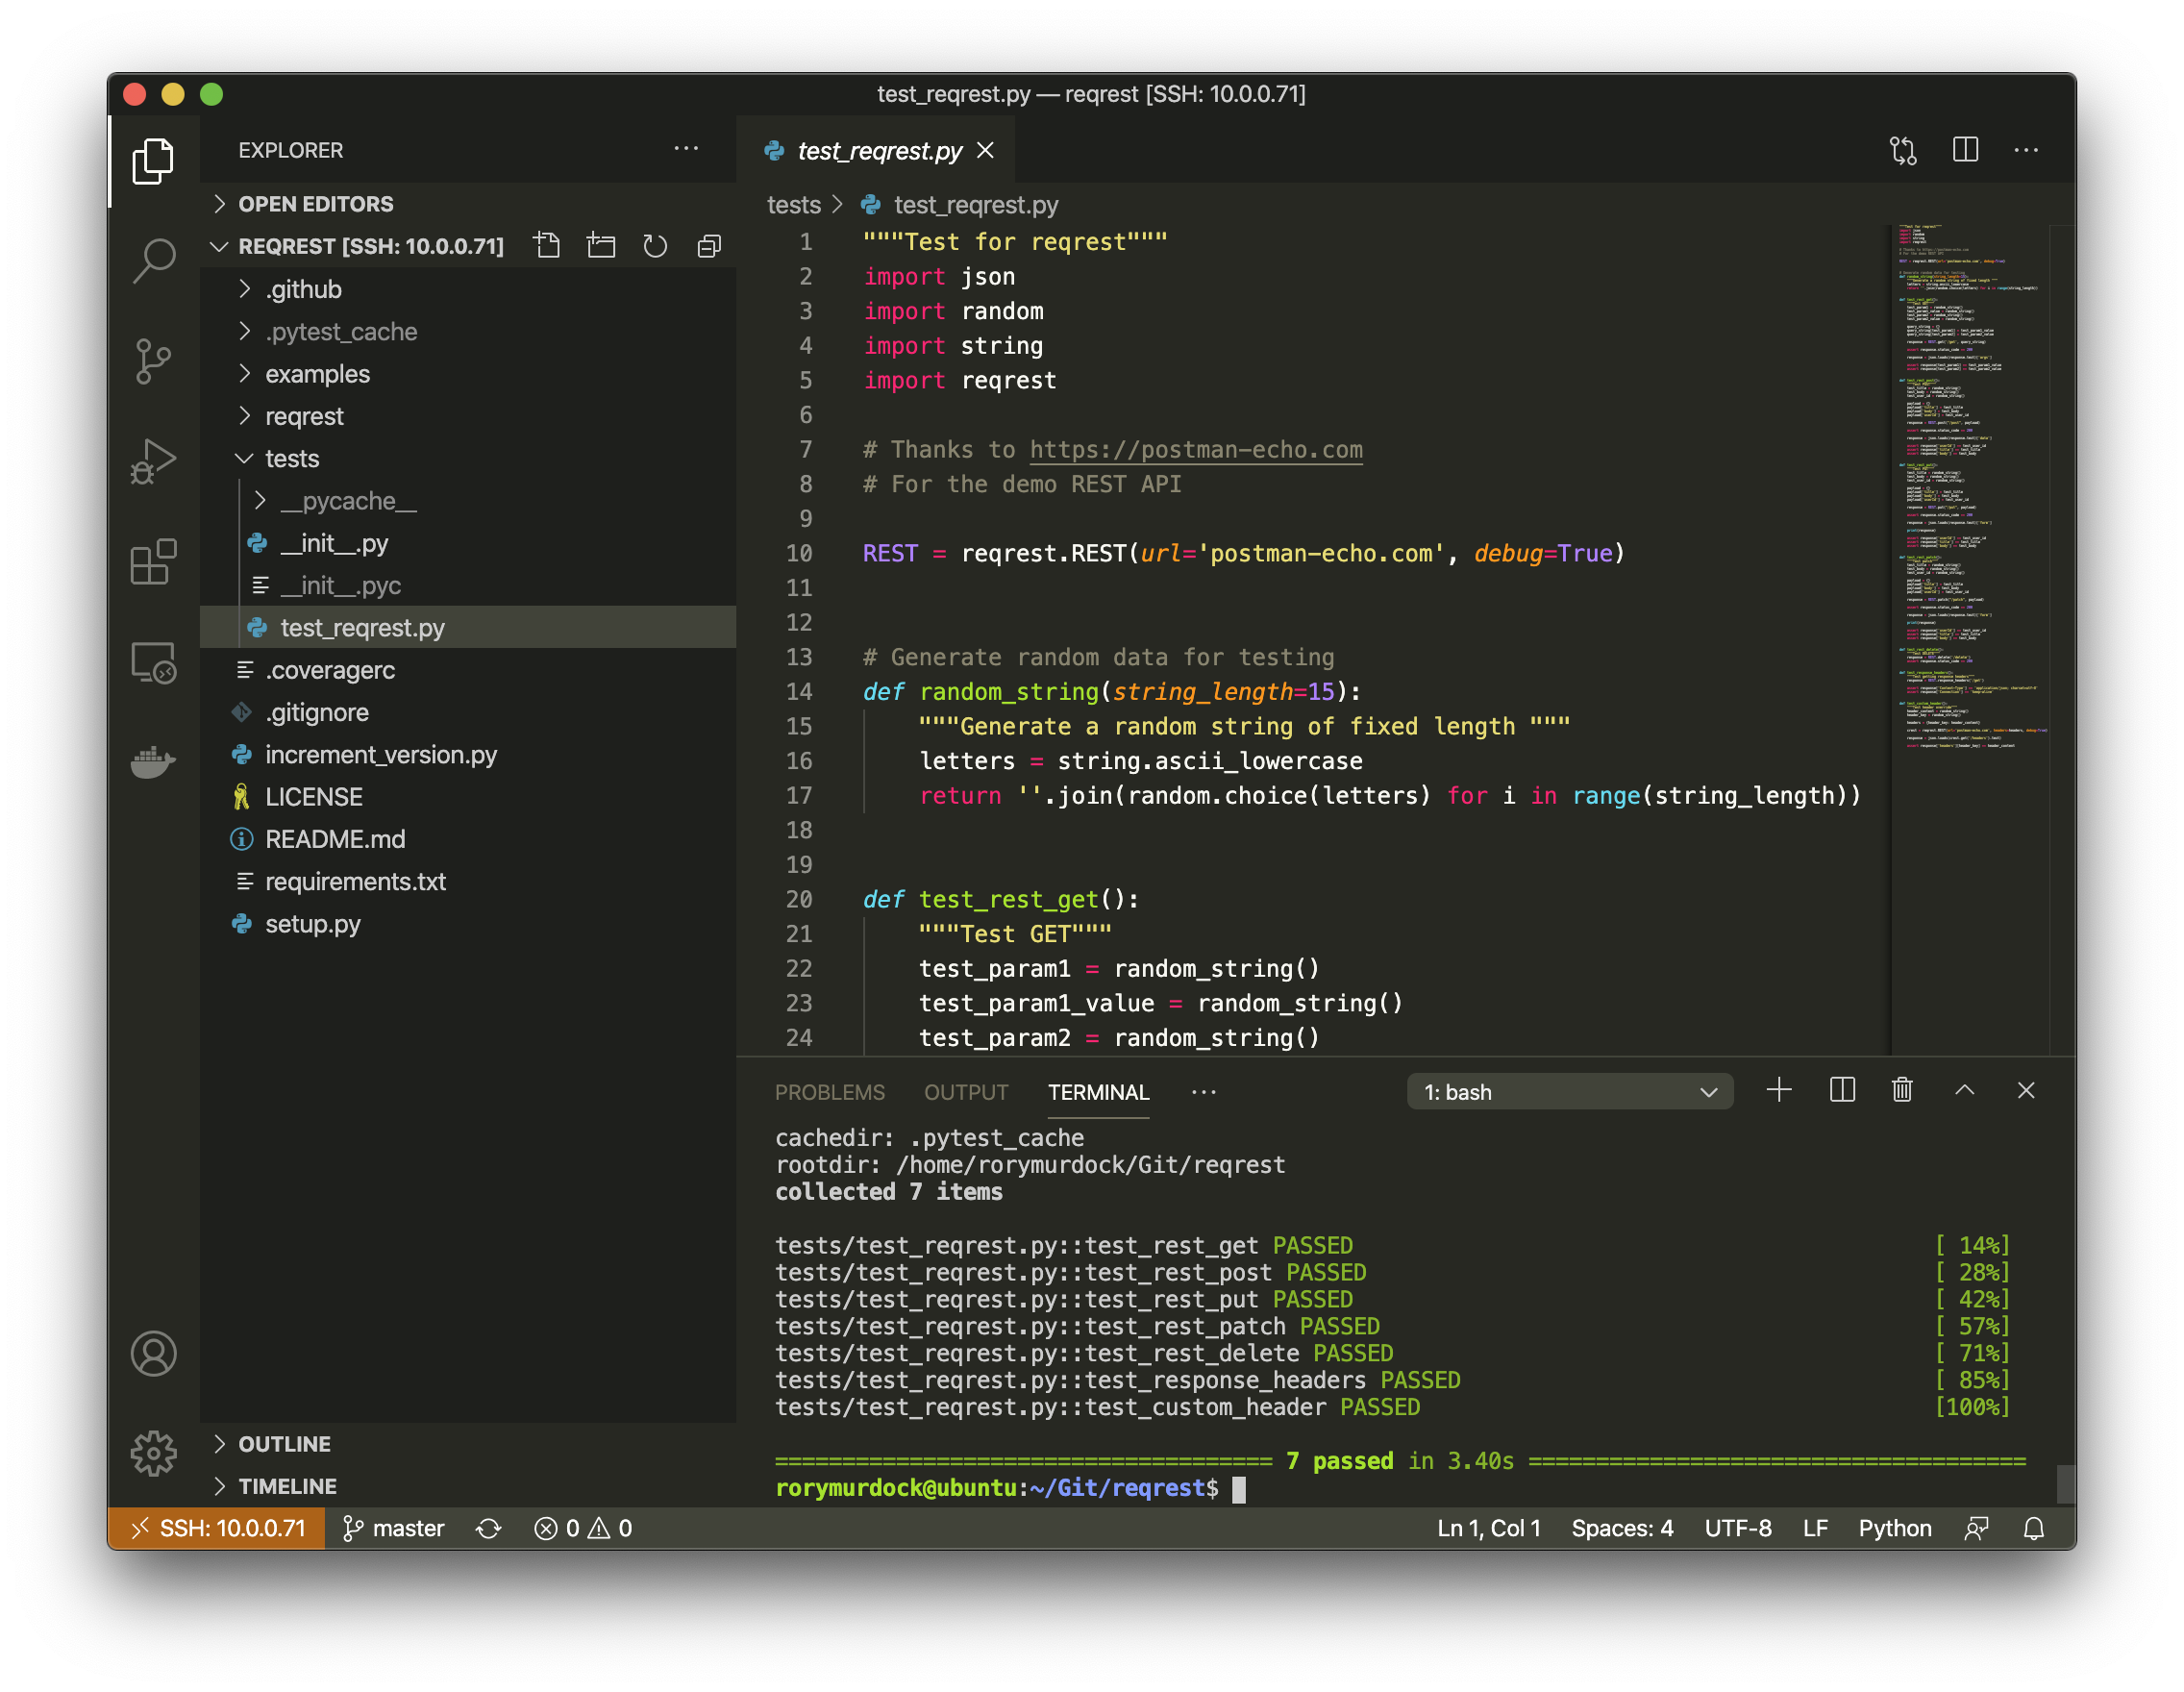Expand the OUTLINE section
Image resolution: width=2184 pixels, height=1692 pixels.
(x=468, y=1444)
